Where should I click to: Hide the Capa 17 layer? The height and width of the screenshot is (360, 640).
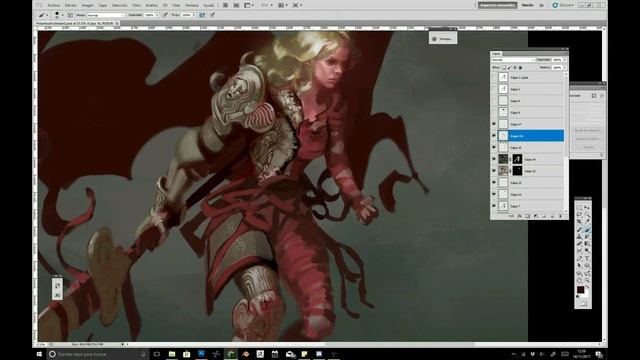494,124
